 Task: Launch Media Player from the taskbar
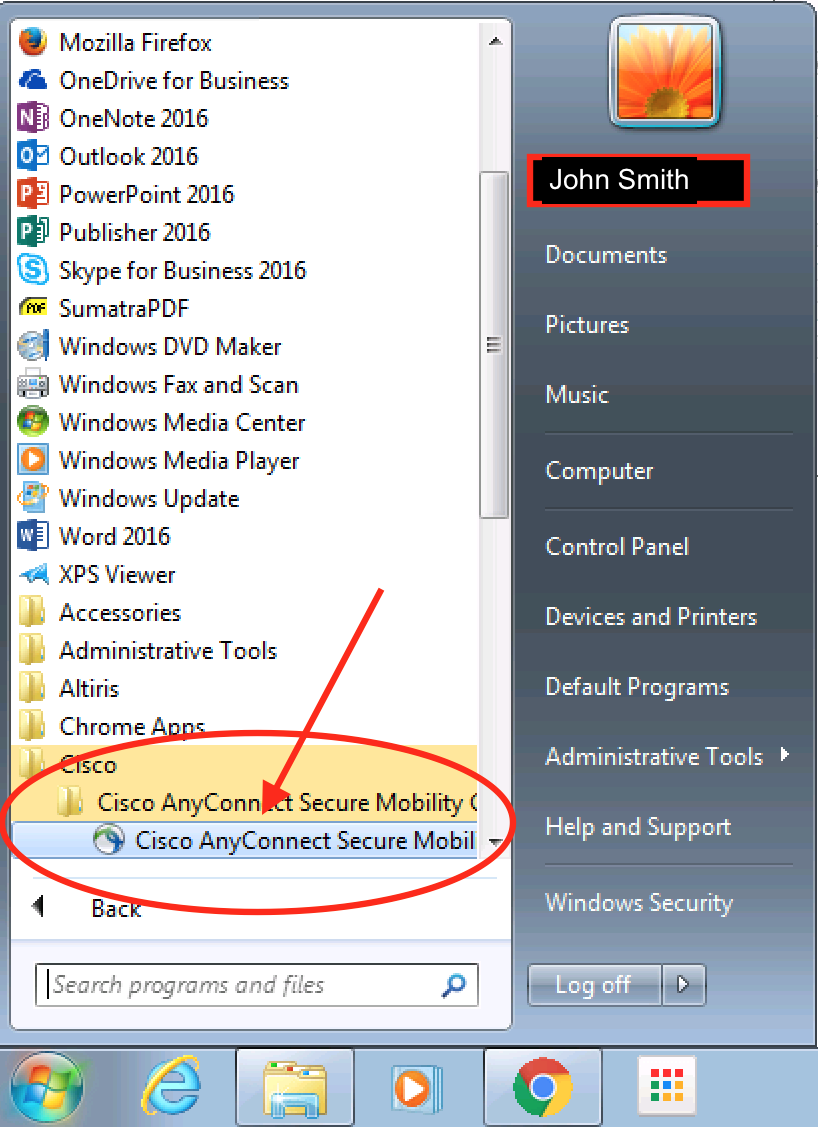click(x=417, y=1088)
